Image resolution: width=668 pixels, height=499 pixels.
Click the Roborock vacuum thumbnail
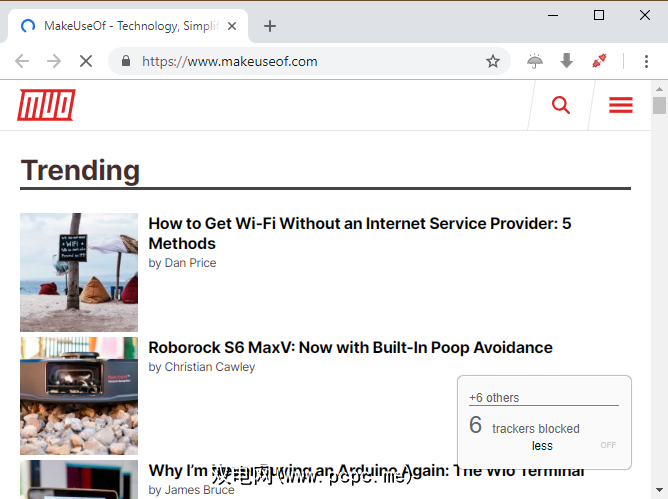(x=79, y=396)
